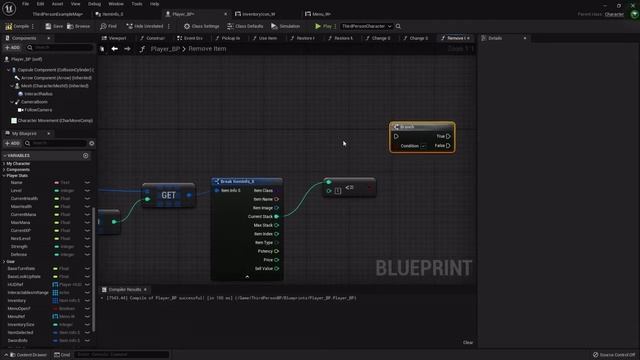Collapse the Mesh CharacterMesh0 item
Viewport: 640px width, 360px height.
point(11,86)
